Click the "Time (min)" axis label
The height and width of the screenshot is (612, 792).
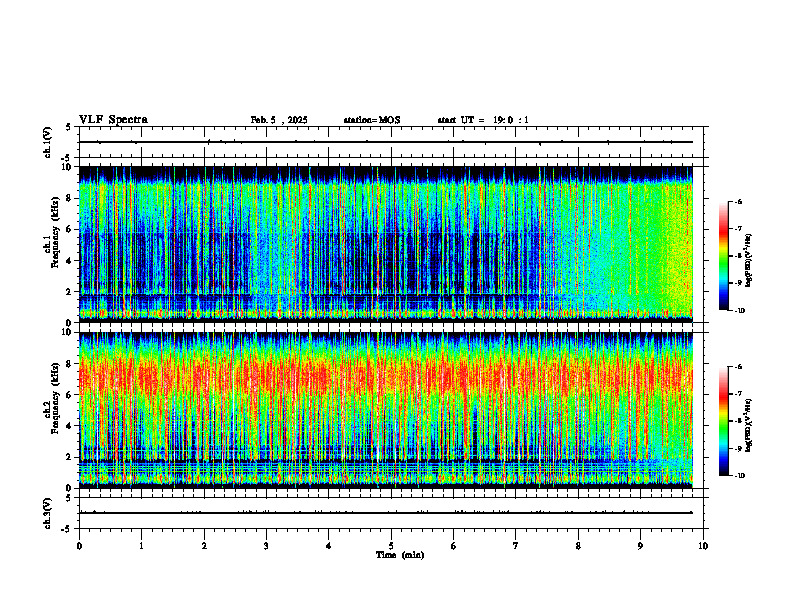point(400,555)
